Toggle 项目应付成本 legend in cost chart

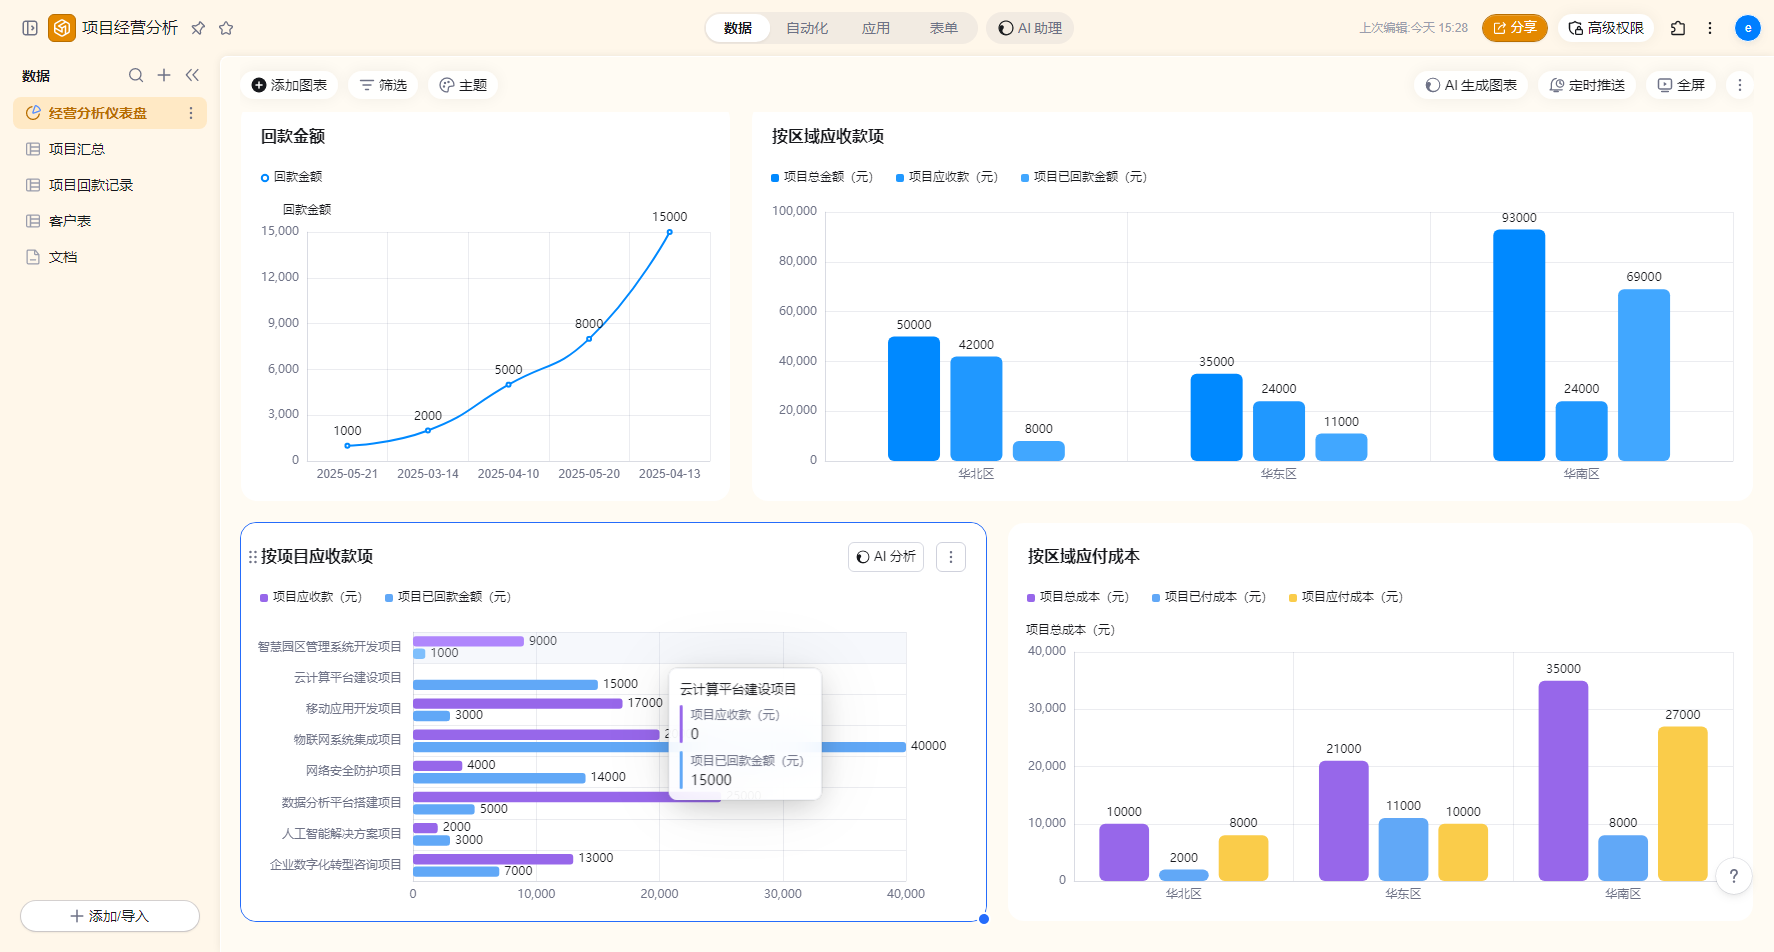coord(1345,597)
